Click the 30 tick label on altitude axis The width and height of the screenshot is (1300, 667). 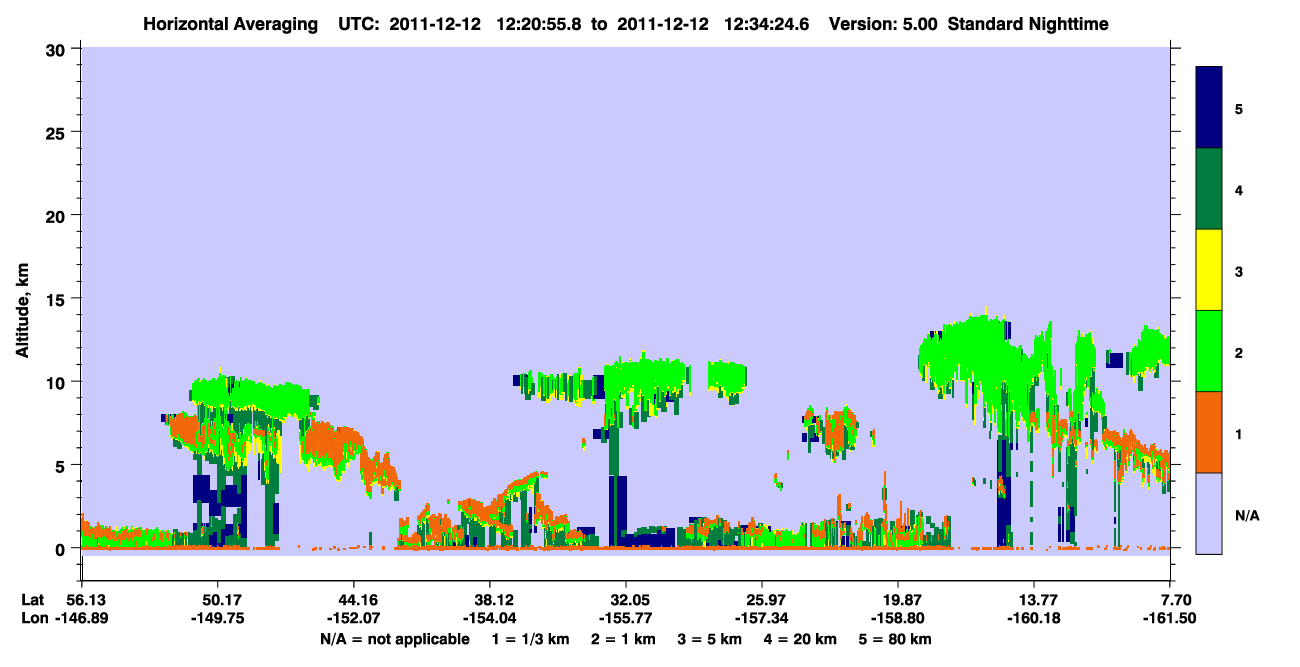(x=58, y=49)
